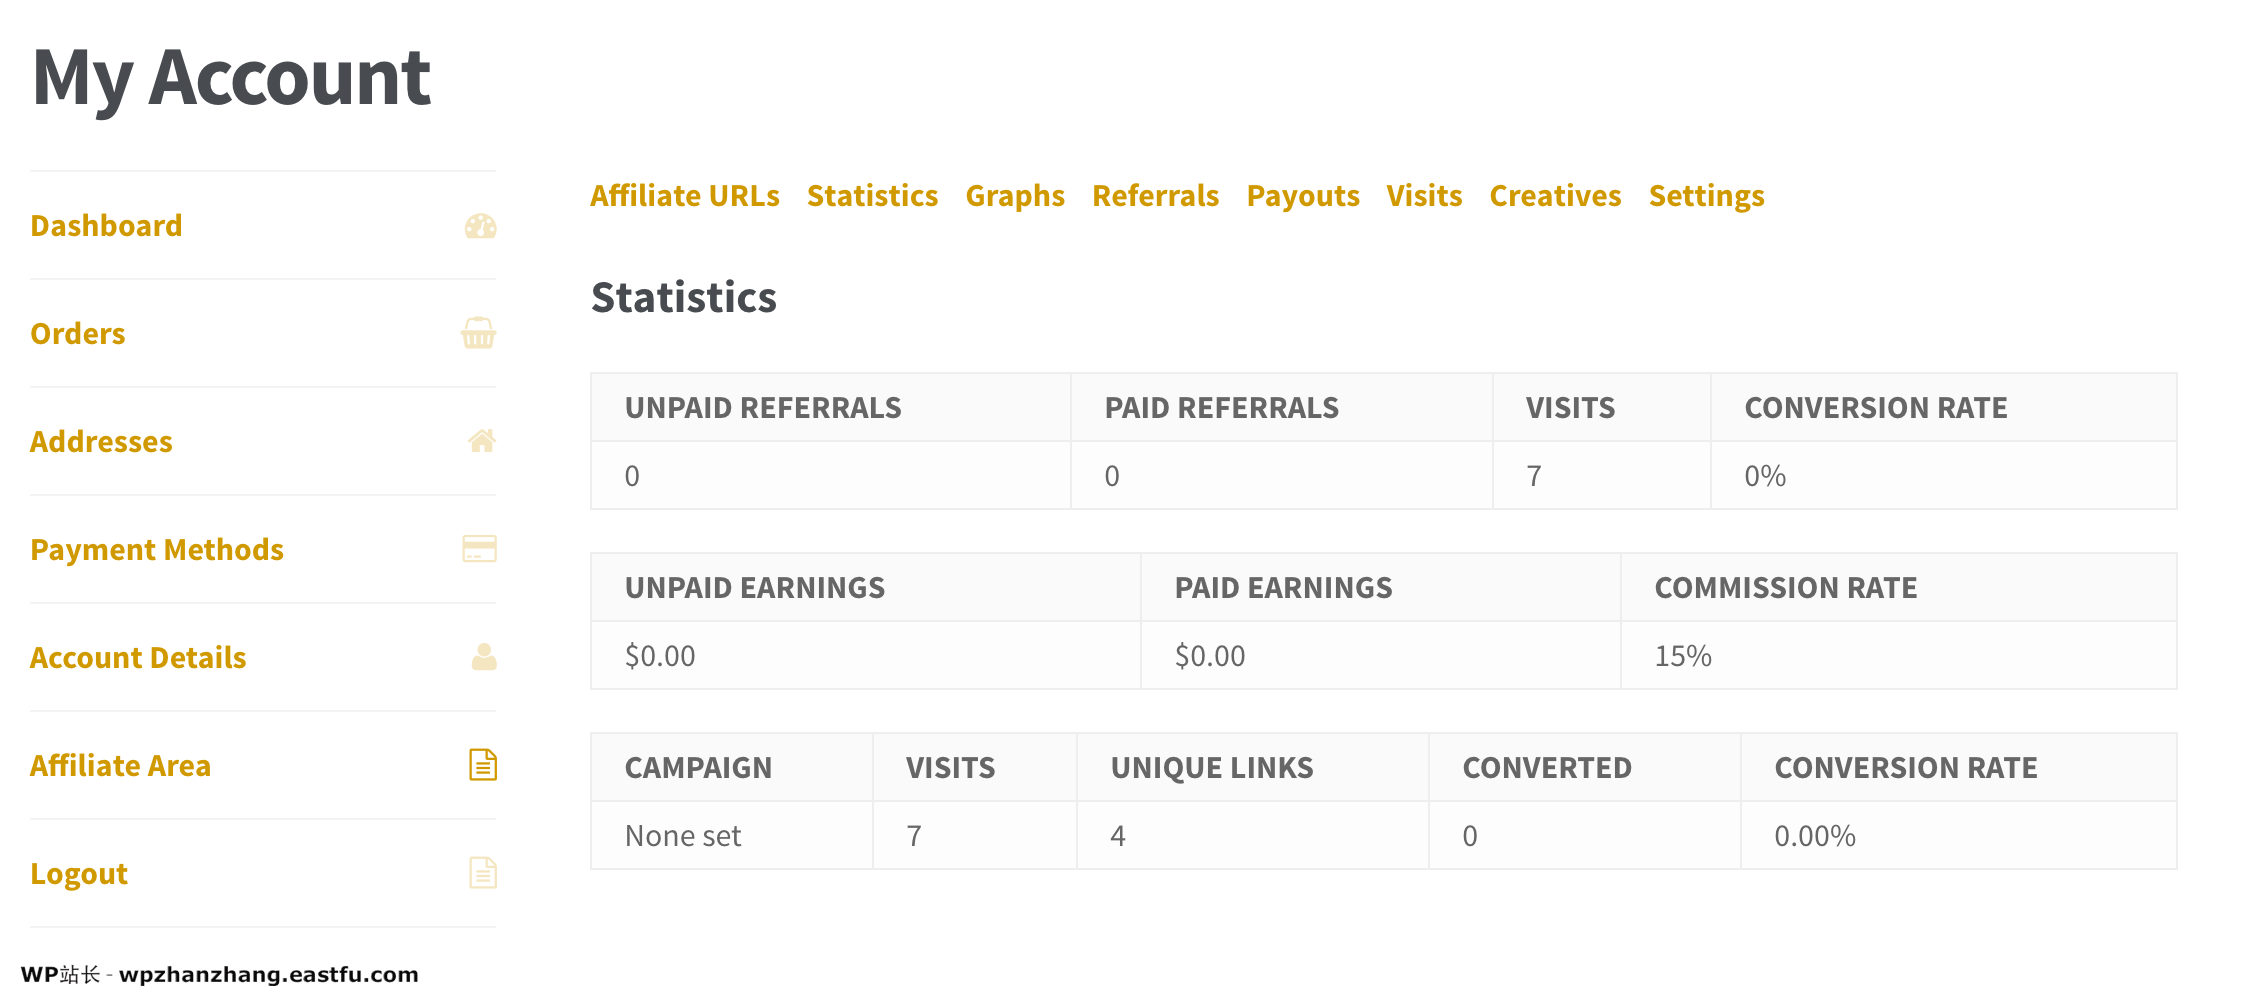Click the Payment Methods credit card icon
Image resolution: width=2242 pixels, height=996 pixels.
(479, 549)
